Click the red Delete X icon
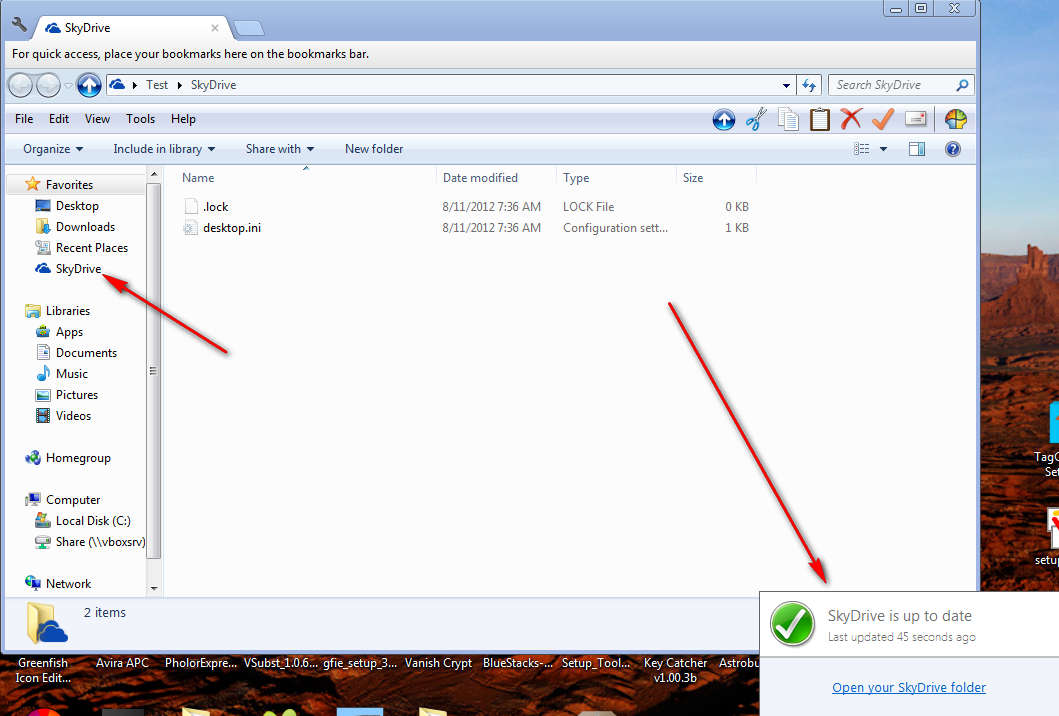Viewport: 1059px width, 716px height. 851,119
